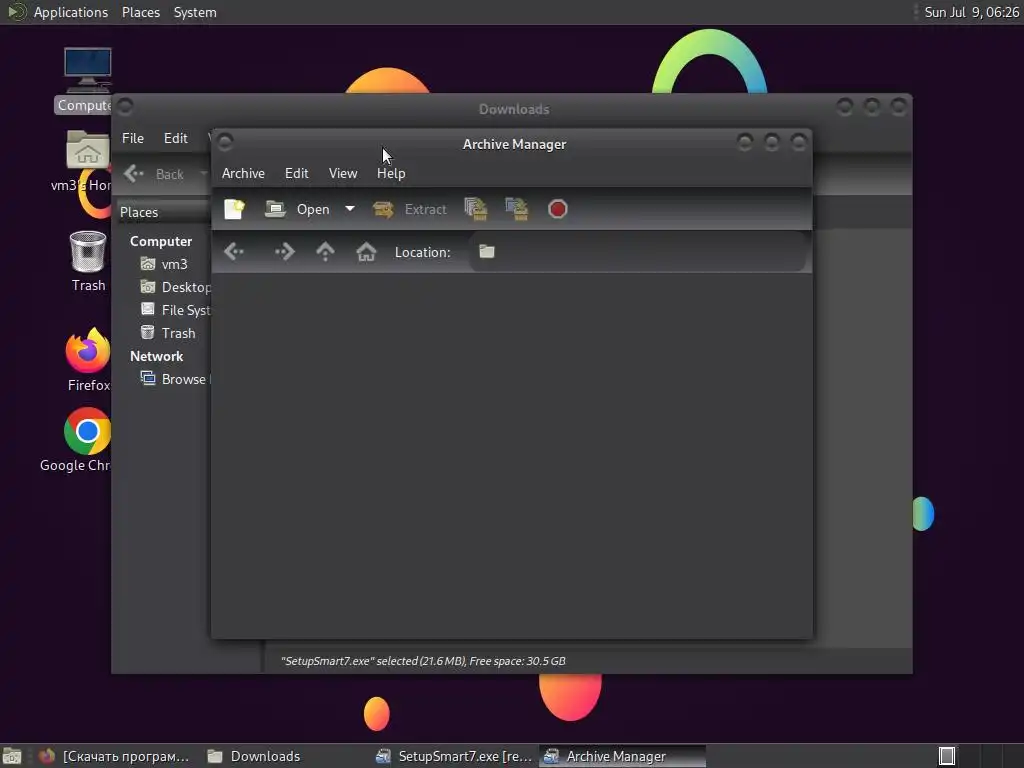Go to archive home location icon
Image resolution: width=1024 pixels, height=768 pixels.
click(x=366, y=251)
